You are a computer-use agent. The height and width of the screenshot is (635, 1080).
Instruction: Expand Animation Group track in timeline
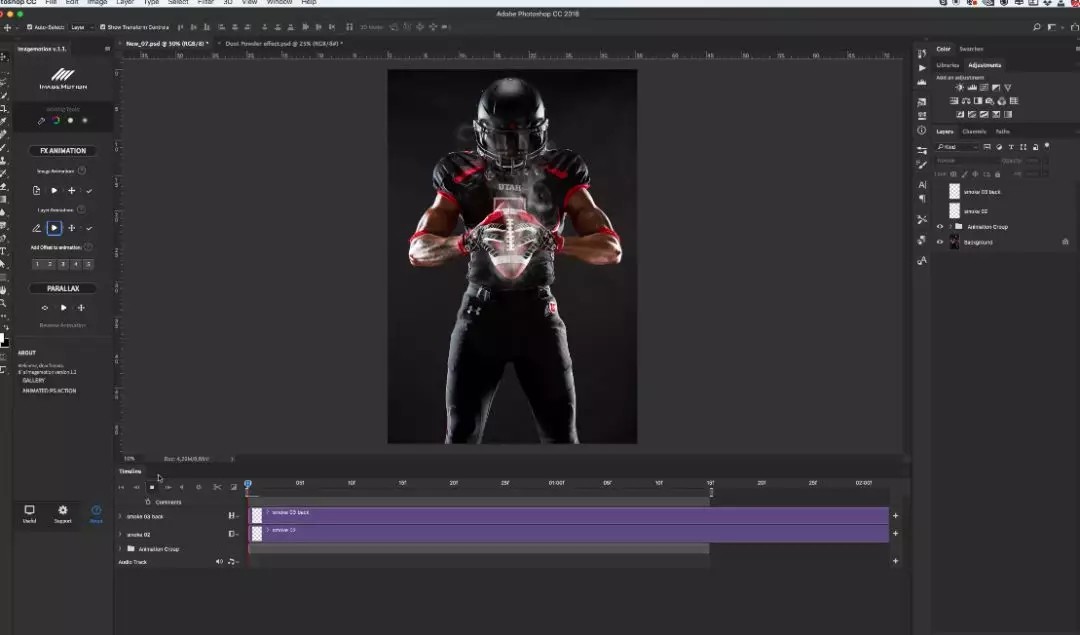121,549
